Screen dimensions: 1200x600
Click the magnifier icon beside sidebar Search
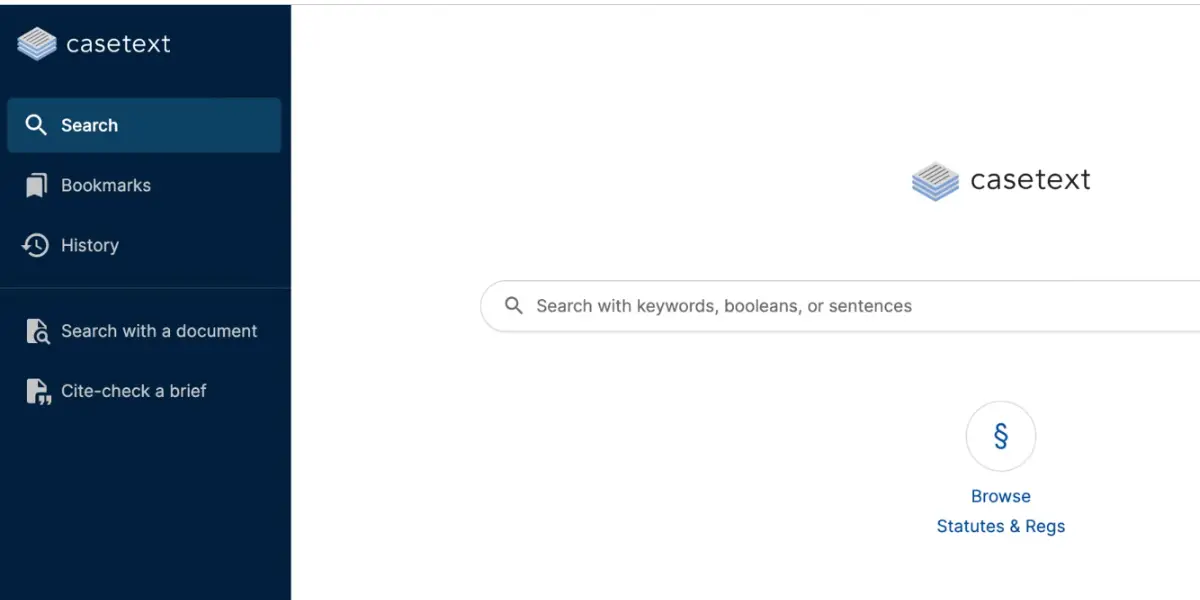click(36, 125)
